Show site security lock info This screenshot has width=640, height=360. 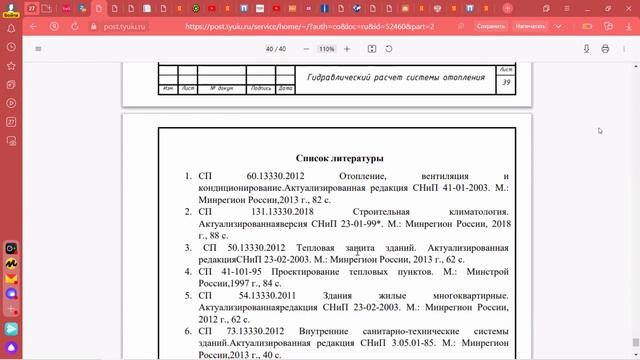pos(93,27)
